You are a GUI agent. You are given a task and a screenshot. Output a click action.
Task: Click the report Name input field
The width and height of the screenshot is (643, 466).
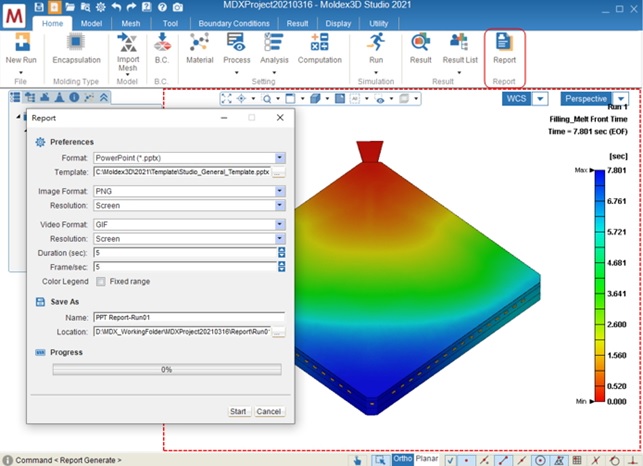click(x=189, y=317)
